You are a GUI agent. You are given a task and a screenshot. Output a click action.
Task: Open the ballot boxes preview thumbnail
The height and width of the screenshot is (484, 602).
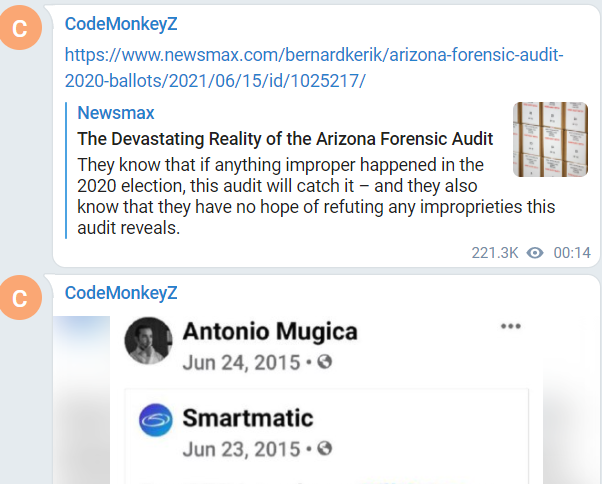coord(550,139)
